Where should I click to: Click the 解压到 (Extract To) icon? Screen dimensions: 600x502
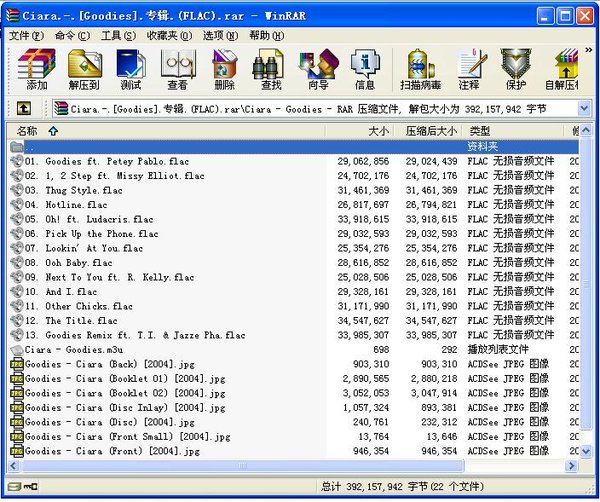pyautogui.click(x=85, y=68)
